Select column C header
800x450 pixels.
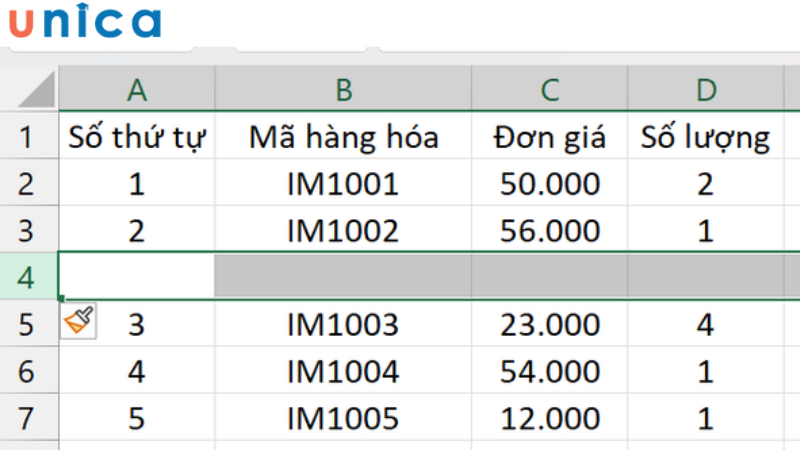click(x=549, y=89)
